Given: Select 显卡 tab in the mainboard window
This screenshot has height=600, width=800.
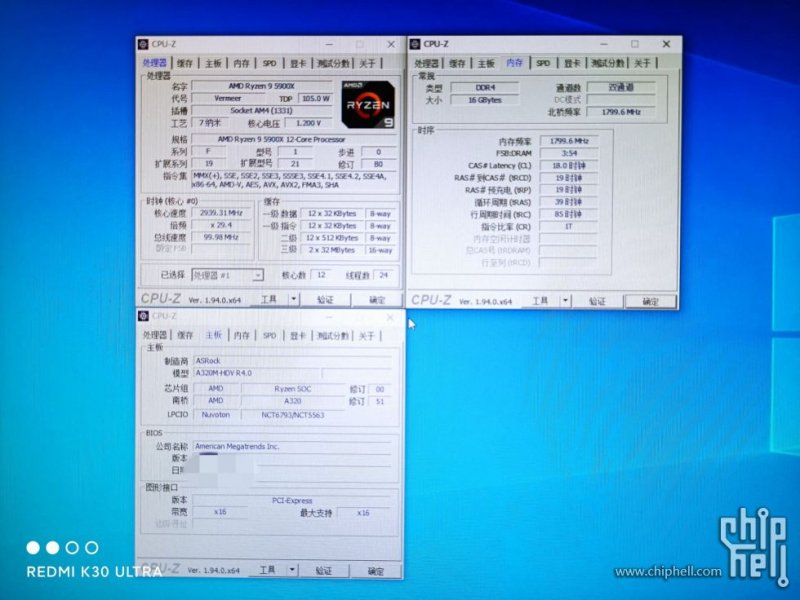Looking at the screenshot, I should tap(298, 335).
